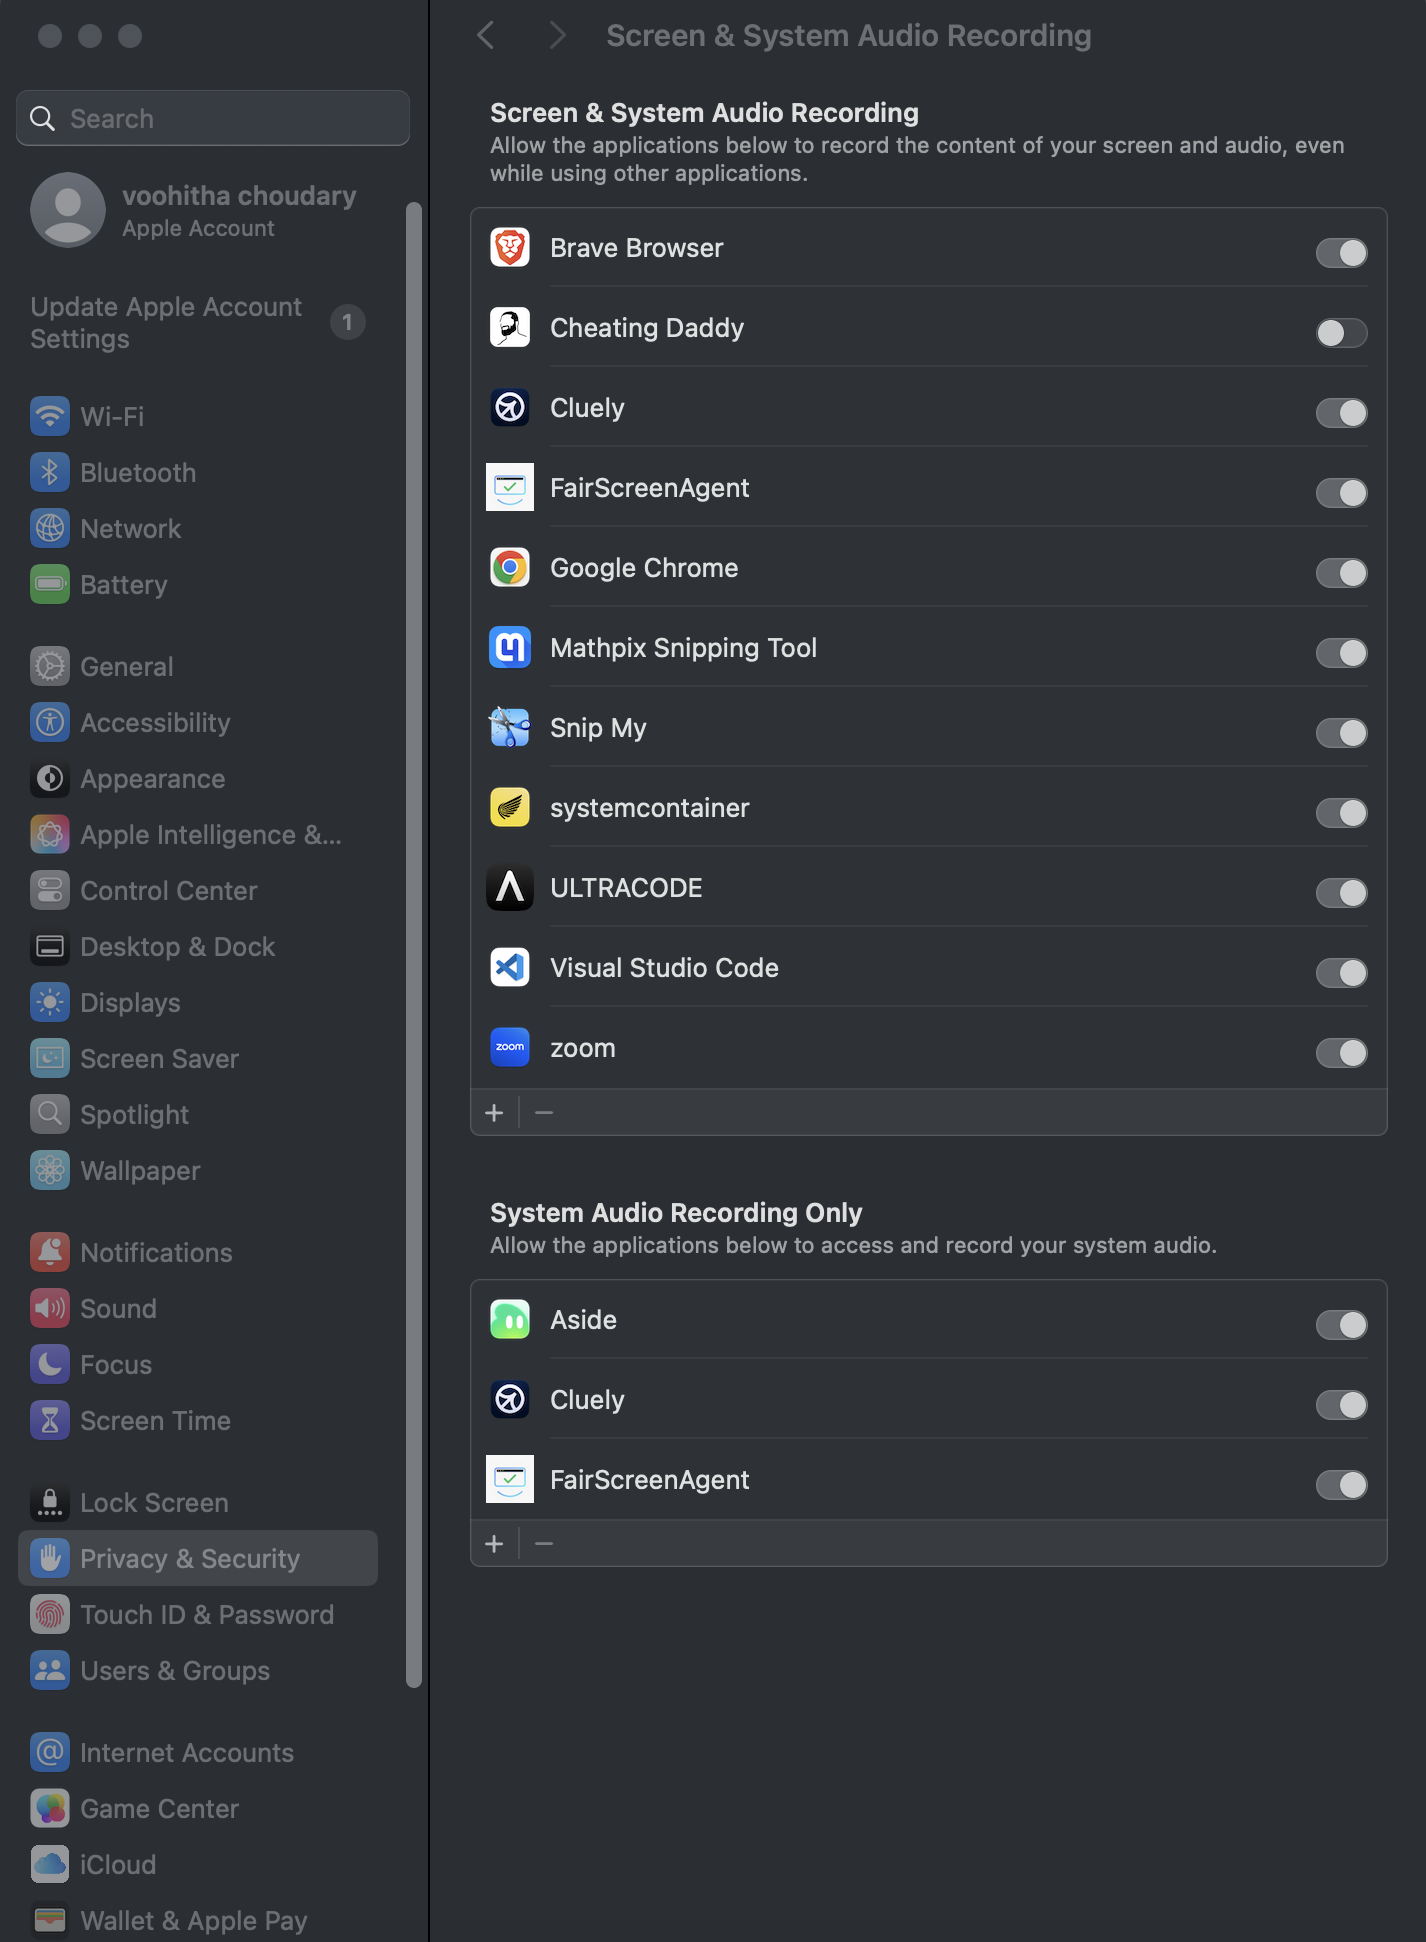
Task: Toggle Aside system audio recording switch
Action: [1341, 1325]
